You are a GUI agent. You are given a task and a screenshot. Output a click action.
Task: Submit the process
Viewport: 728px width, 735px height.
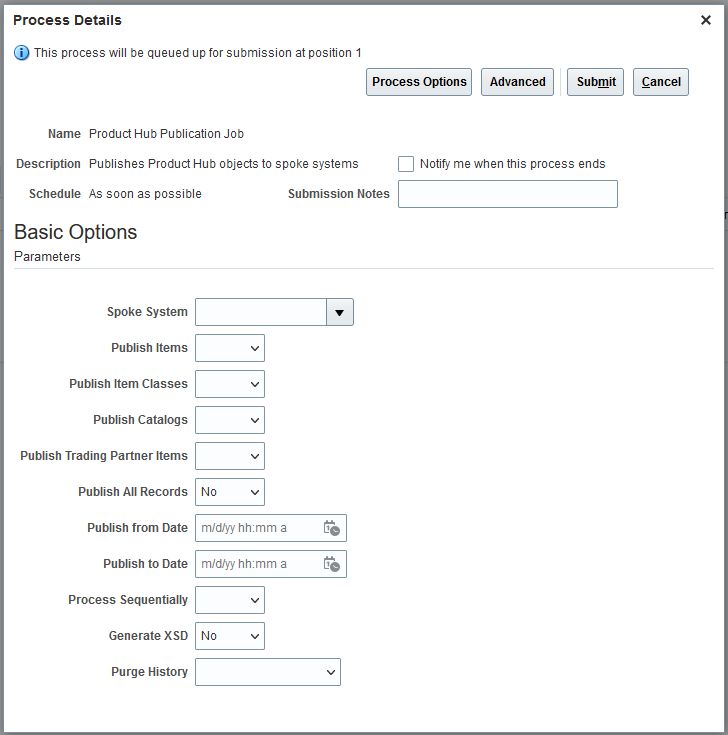[595, 82]
